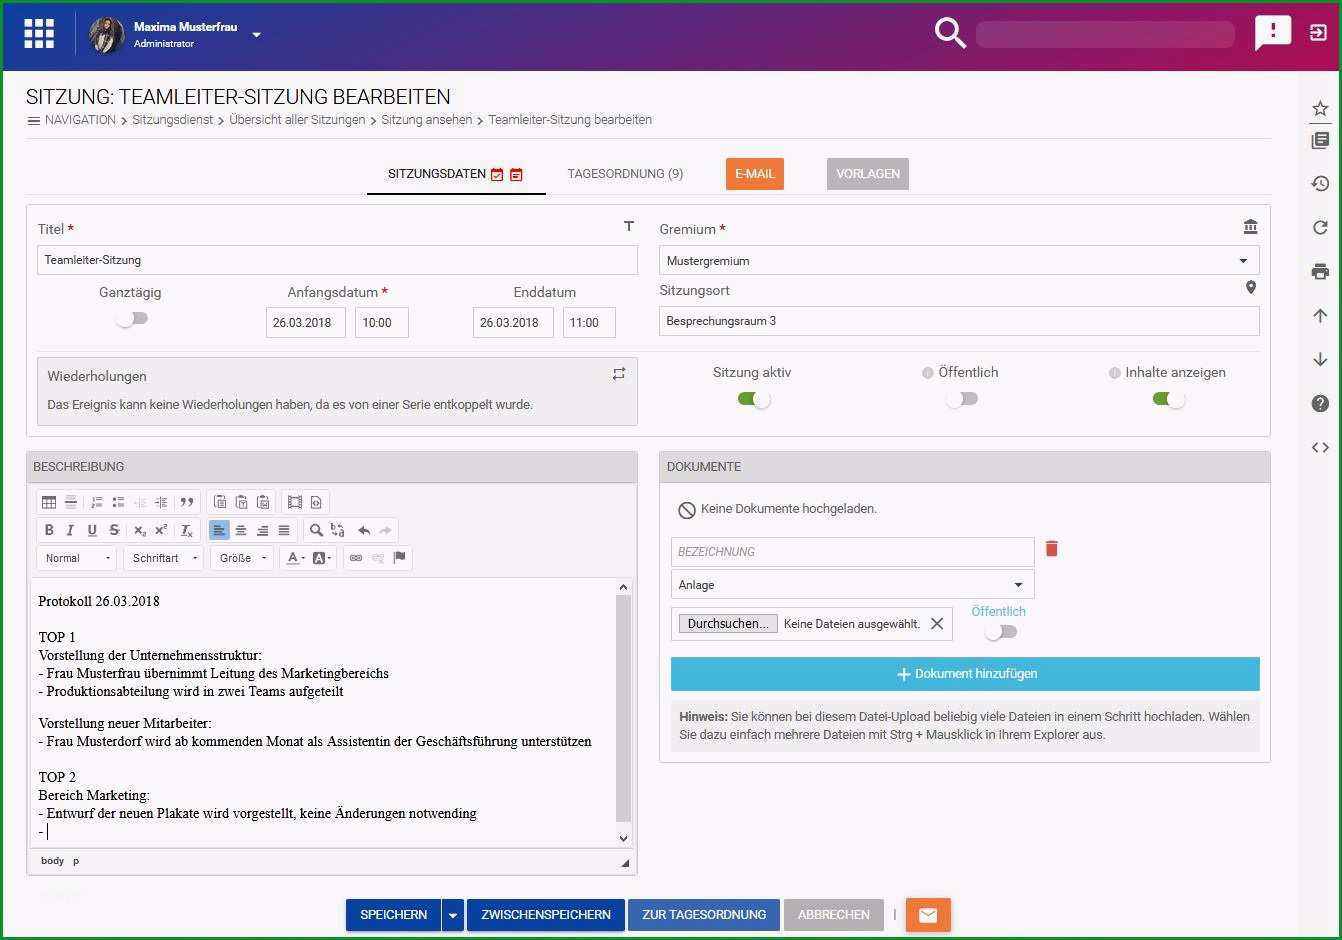Open the Normal paragraph format dropdown
The width and height of the screenshot is (1342, 940).
click(x=77, y=558)
